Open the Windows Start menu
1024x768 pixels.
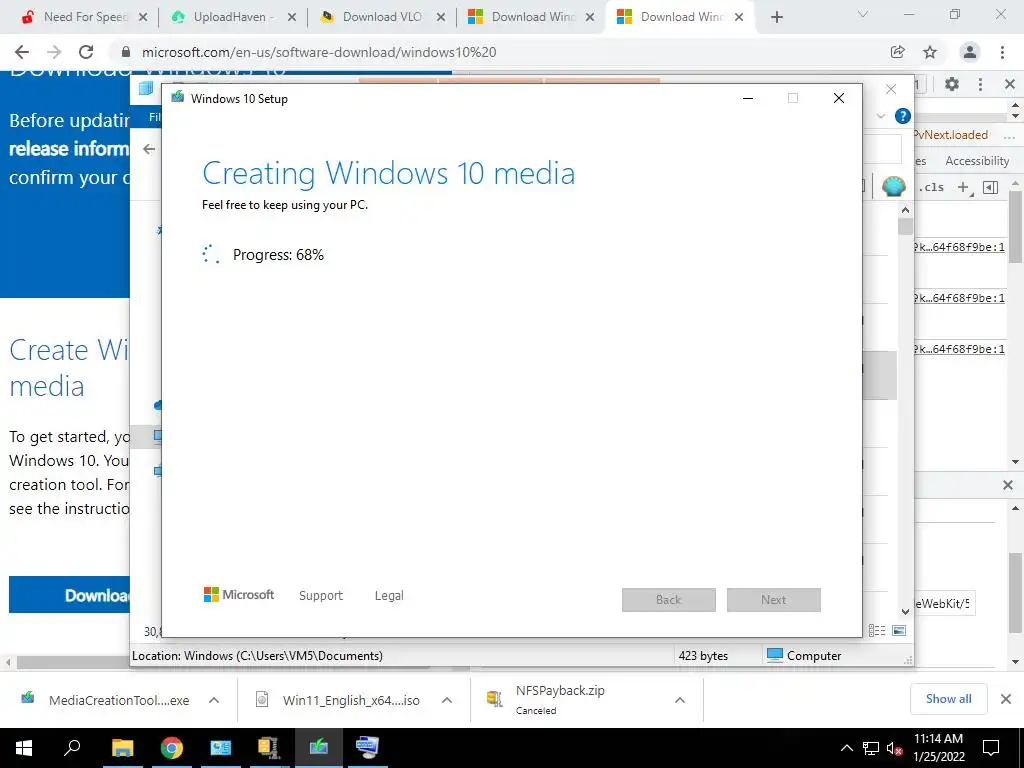pyautogui.click(x=24, y=748)
